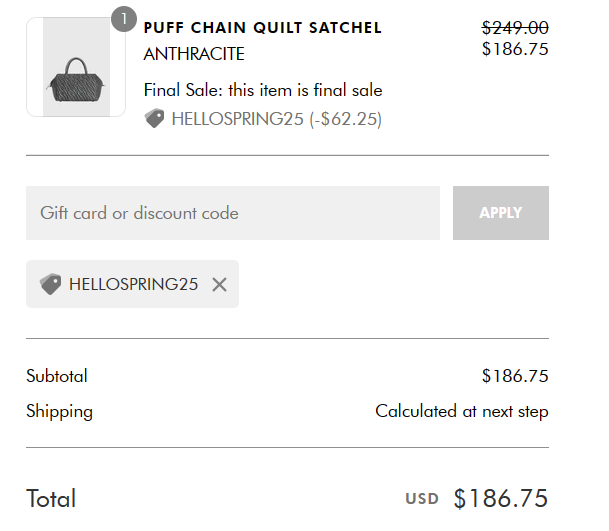The width and height of the screenshot is (609, 531).
Task: Click the HELLOSPRING25 chip label
Action: (x=134, y=284)
